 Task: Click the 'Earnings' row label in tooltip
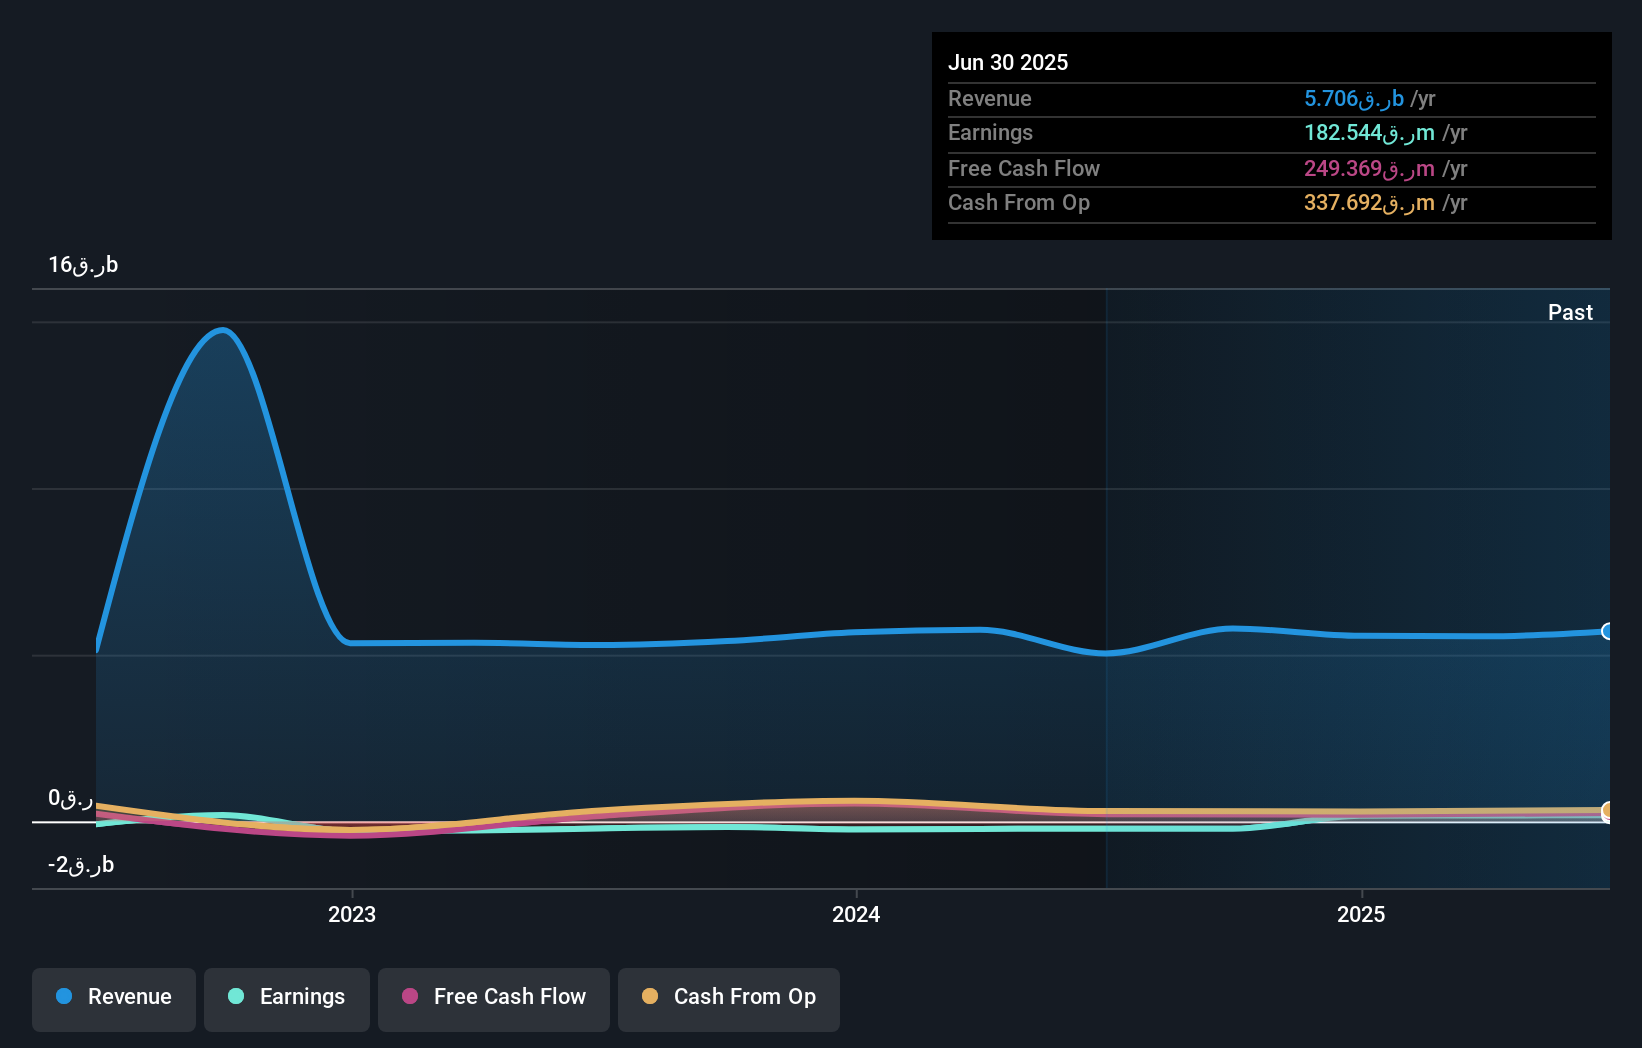pos(990,132)
